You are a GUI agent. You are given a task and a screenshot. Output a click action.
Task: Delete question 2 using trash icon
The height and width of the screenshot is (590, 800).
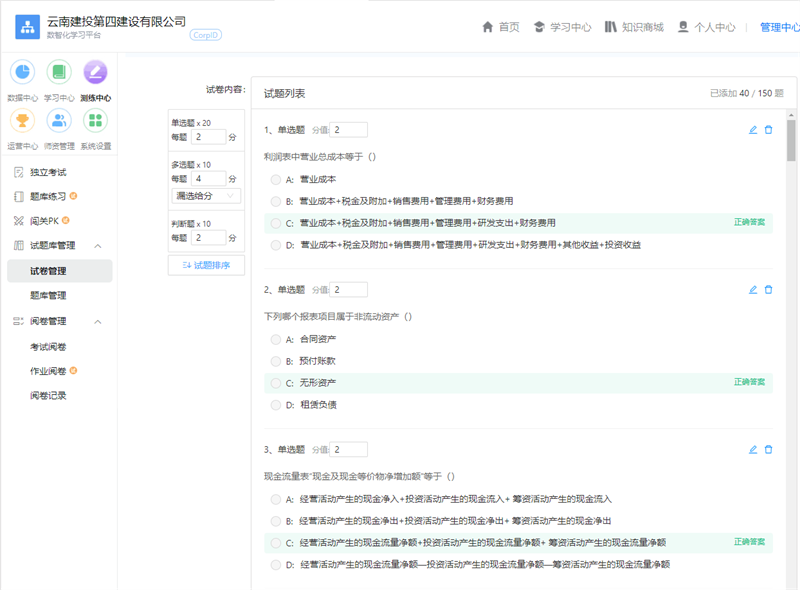[x=768, y=290]
